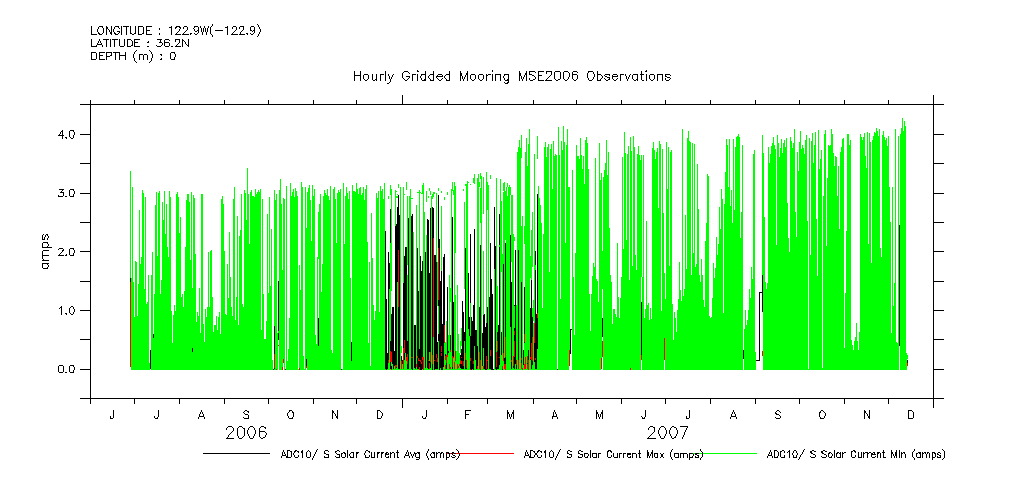Screen dimensions: 1009x504
Task: Click the plot title 'Hourly Gridded Mooring MSE2006 Observations'
Action: tap(511, 77)
